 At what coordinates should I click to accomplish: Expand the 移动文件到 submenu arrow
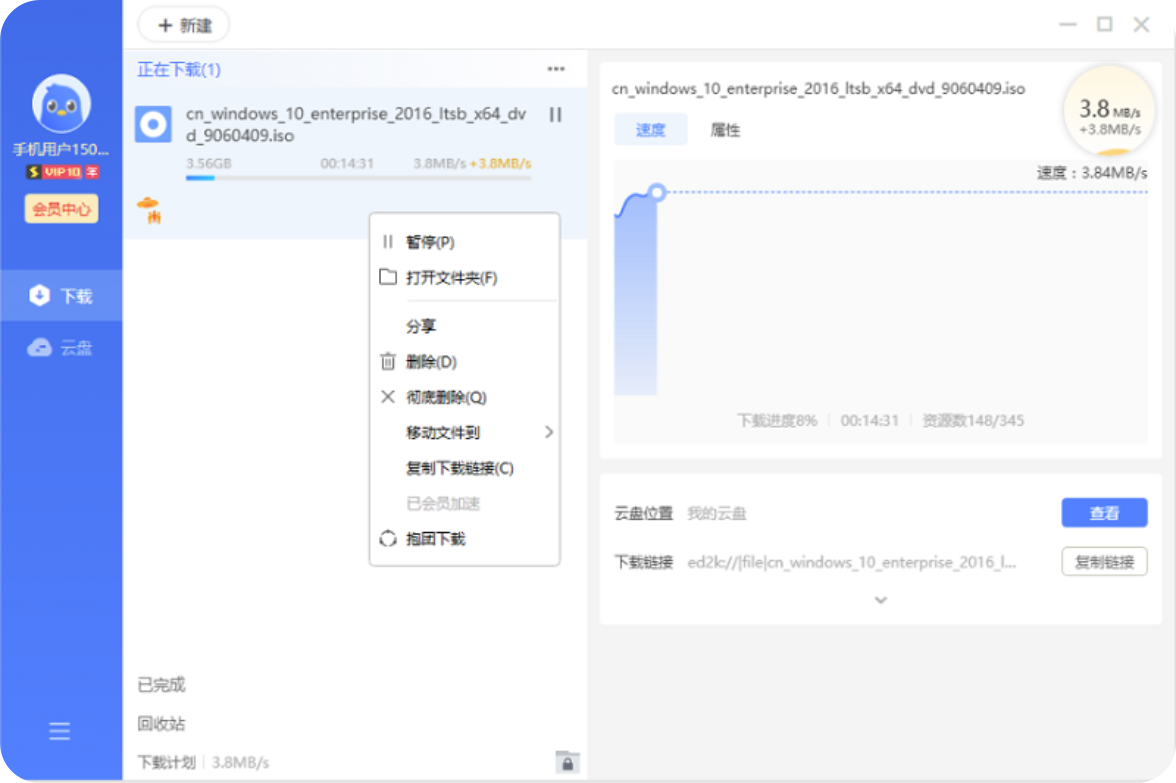pos(549,432)
